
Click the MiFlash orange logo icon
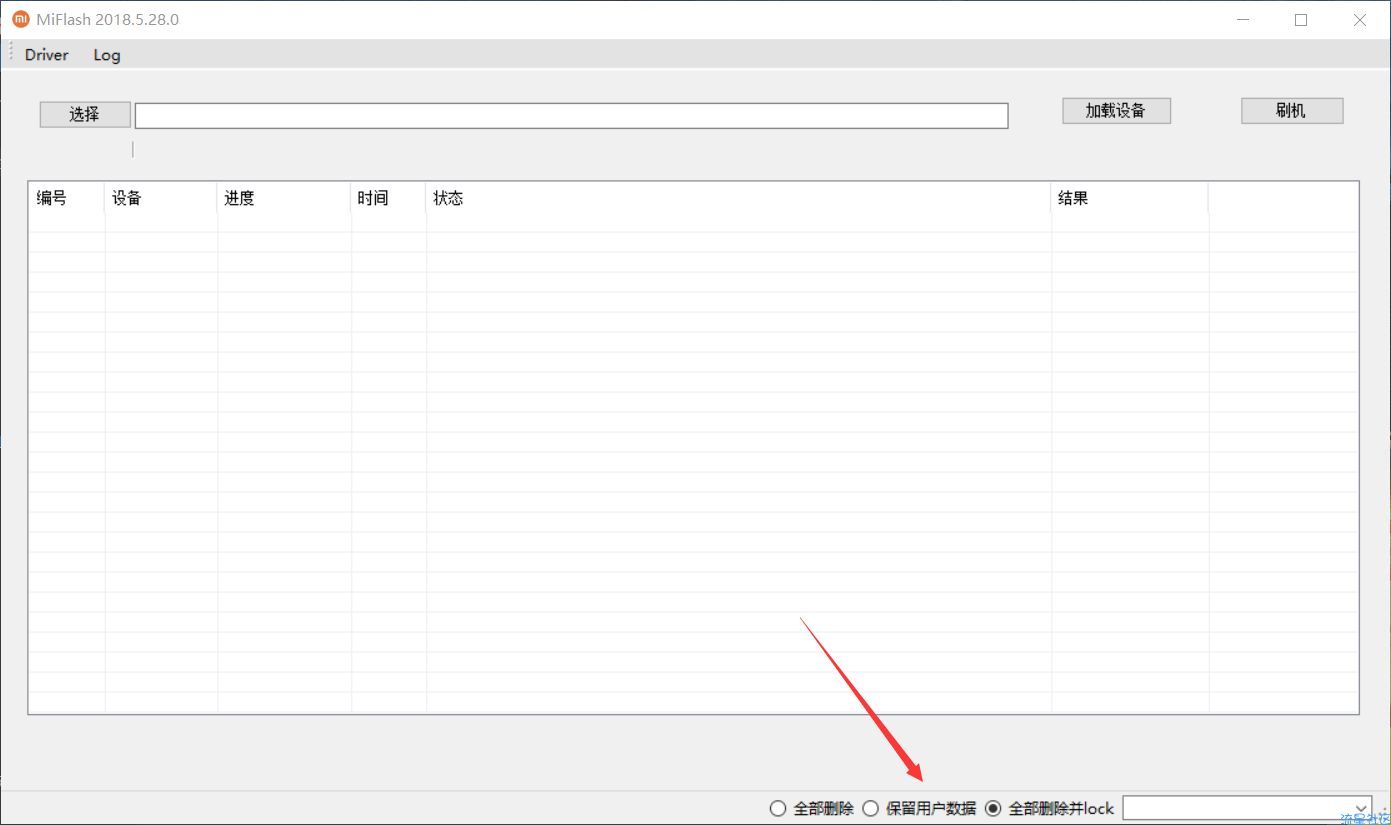tap(21, 19)
